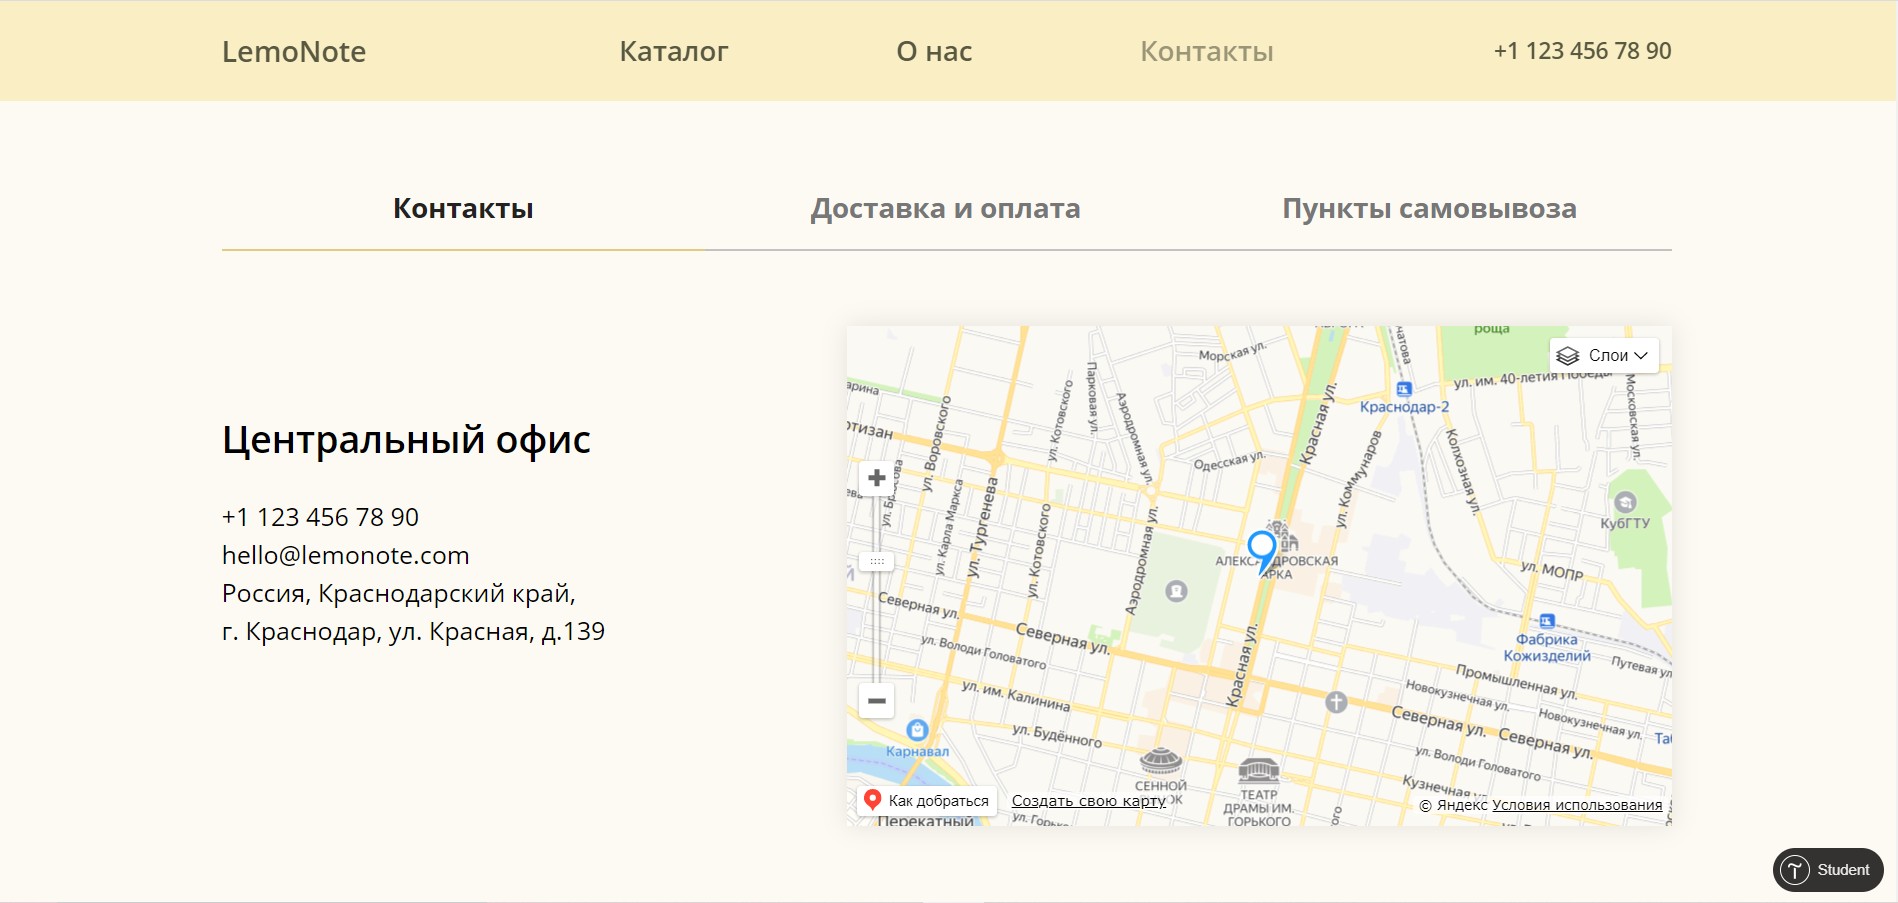Click the Student badge circular icon
Image resolution: width=1898 pixels, height=903 pixels.
pos(1795,870)
